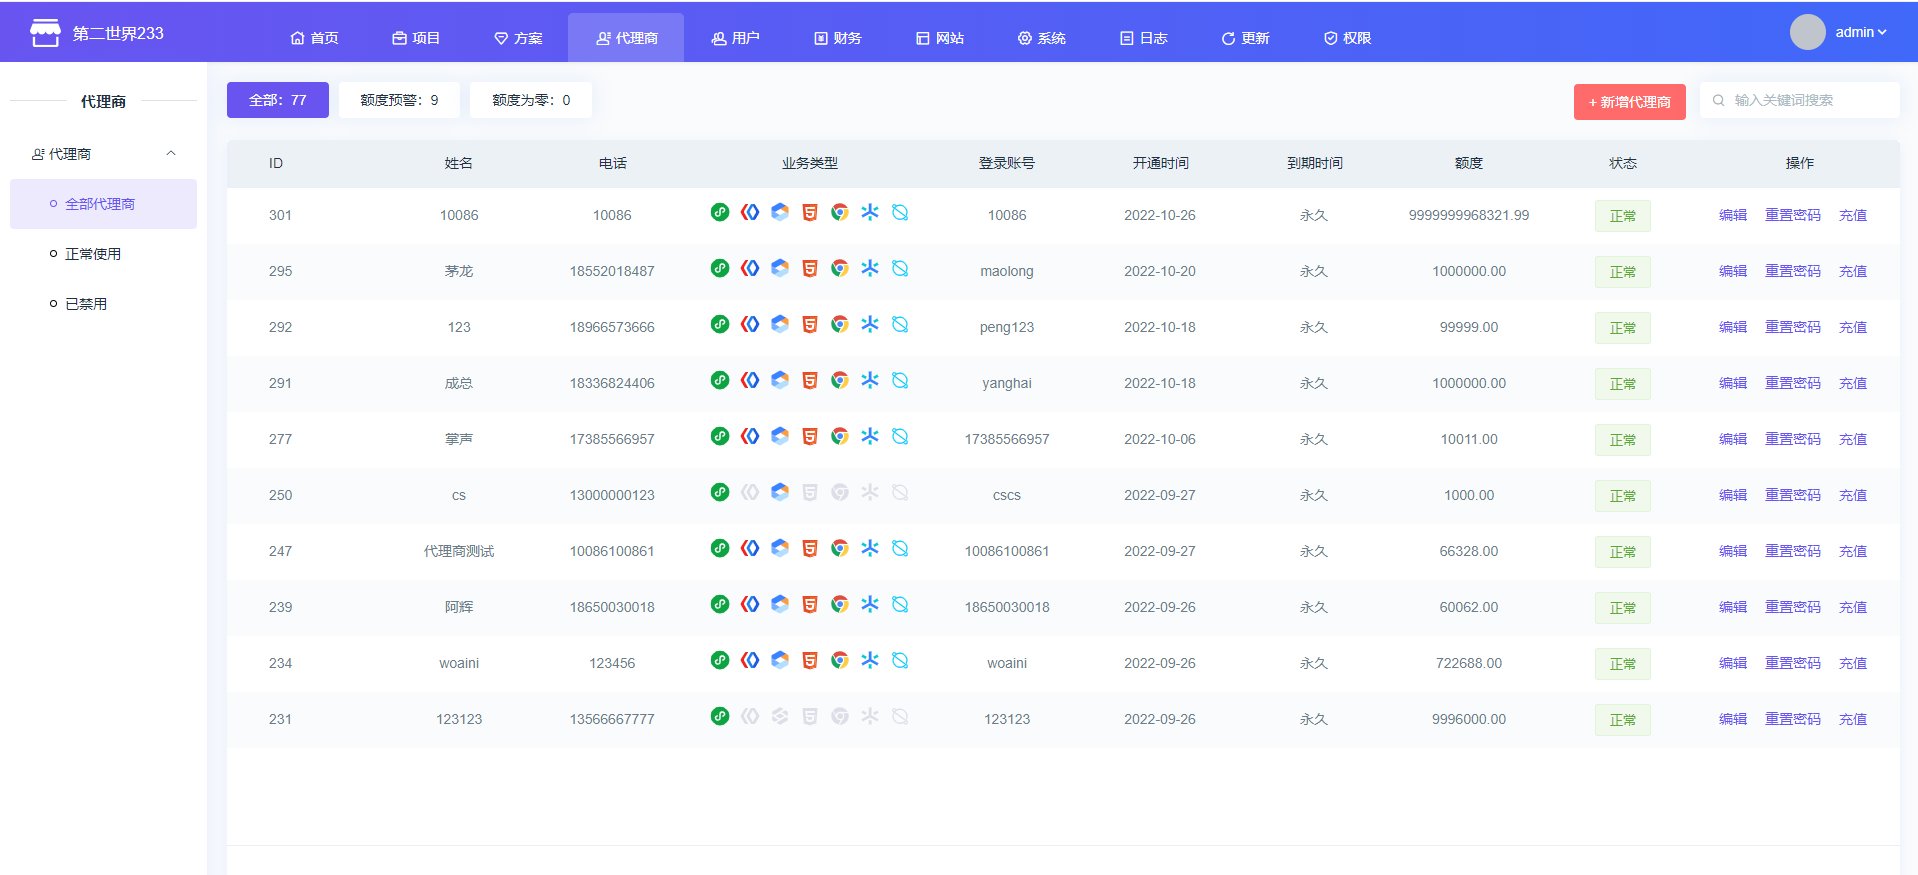This screenshot has width=1918, height=875.
Task: Filter by 额度预警: 9
Action: pyautogui.click(x=399, y=100)
